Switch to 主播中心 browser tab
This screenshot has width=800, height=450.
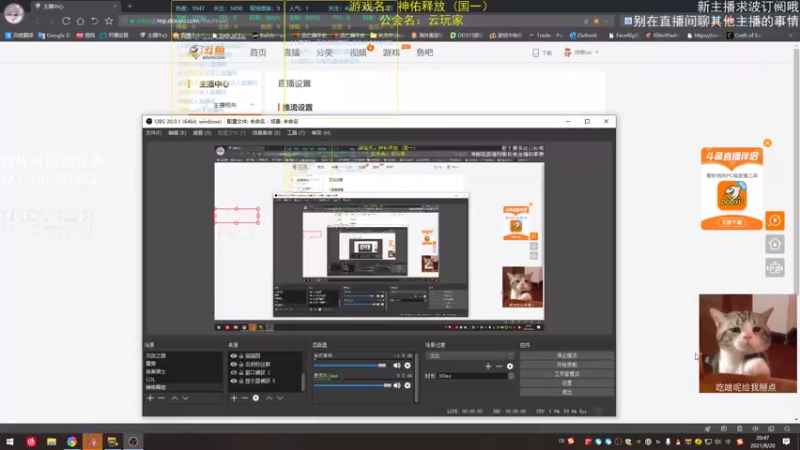click(77, 6)
